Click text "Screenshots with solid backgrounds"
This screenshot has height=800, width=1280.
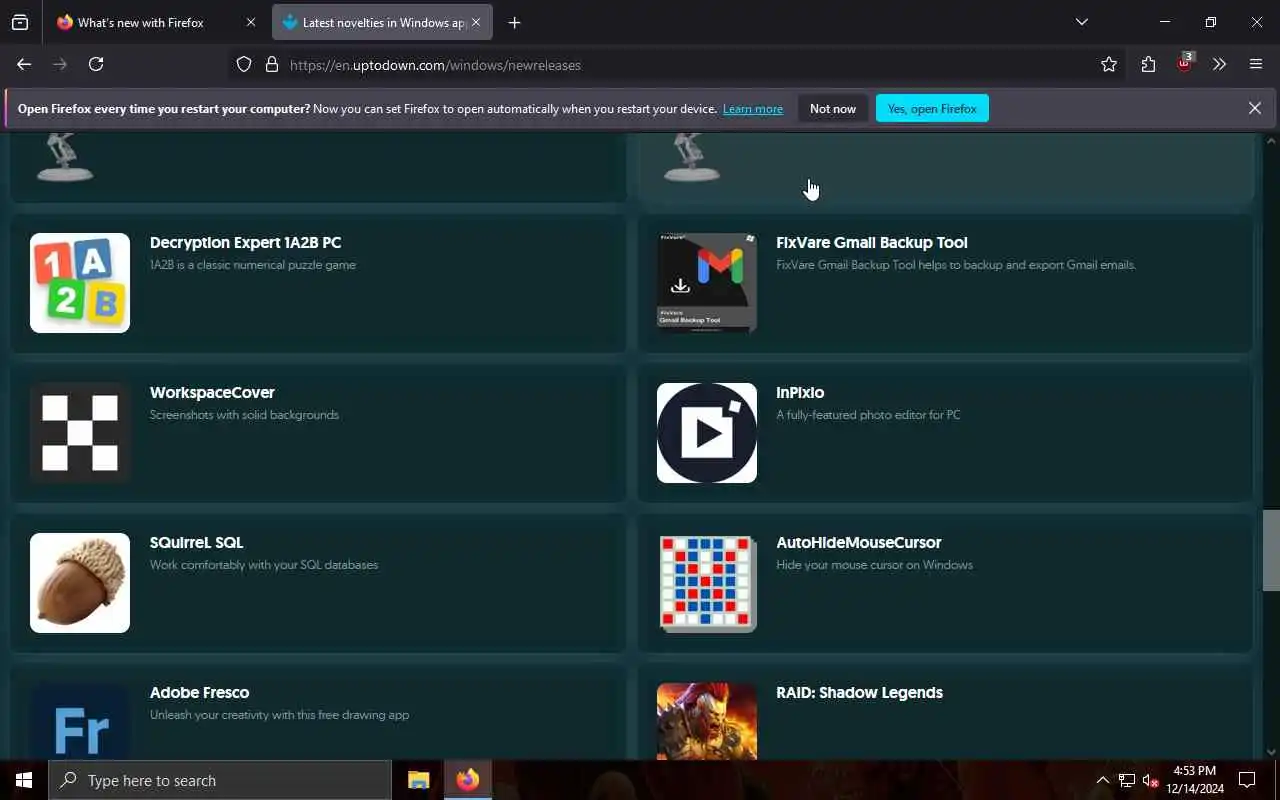[x=244, y=415]
